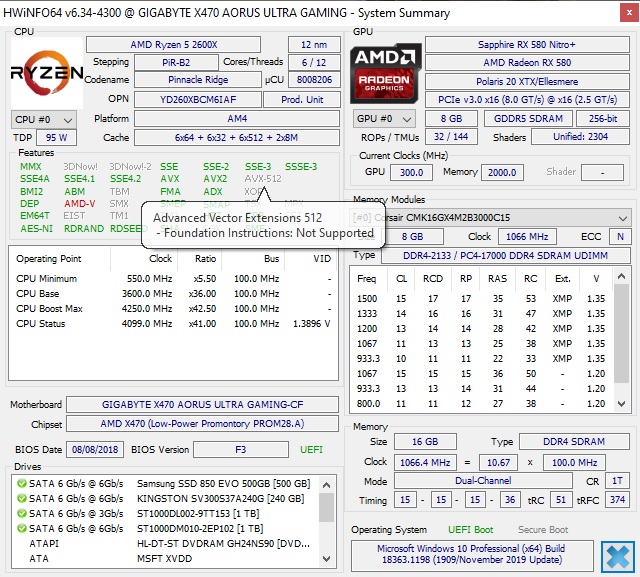Click the RDRAND feature label

tap(84, 229)
